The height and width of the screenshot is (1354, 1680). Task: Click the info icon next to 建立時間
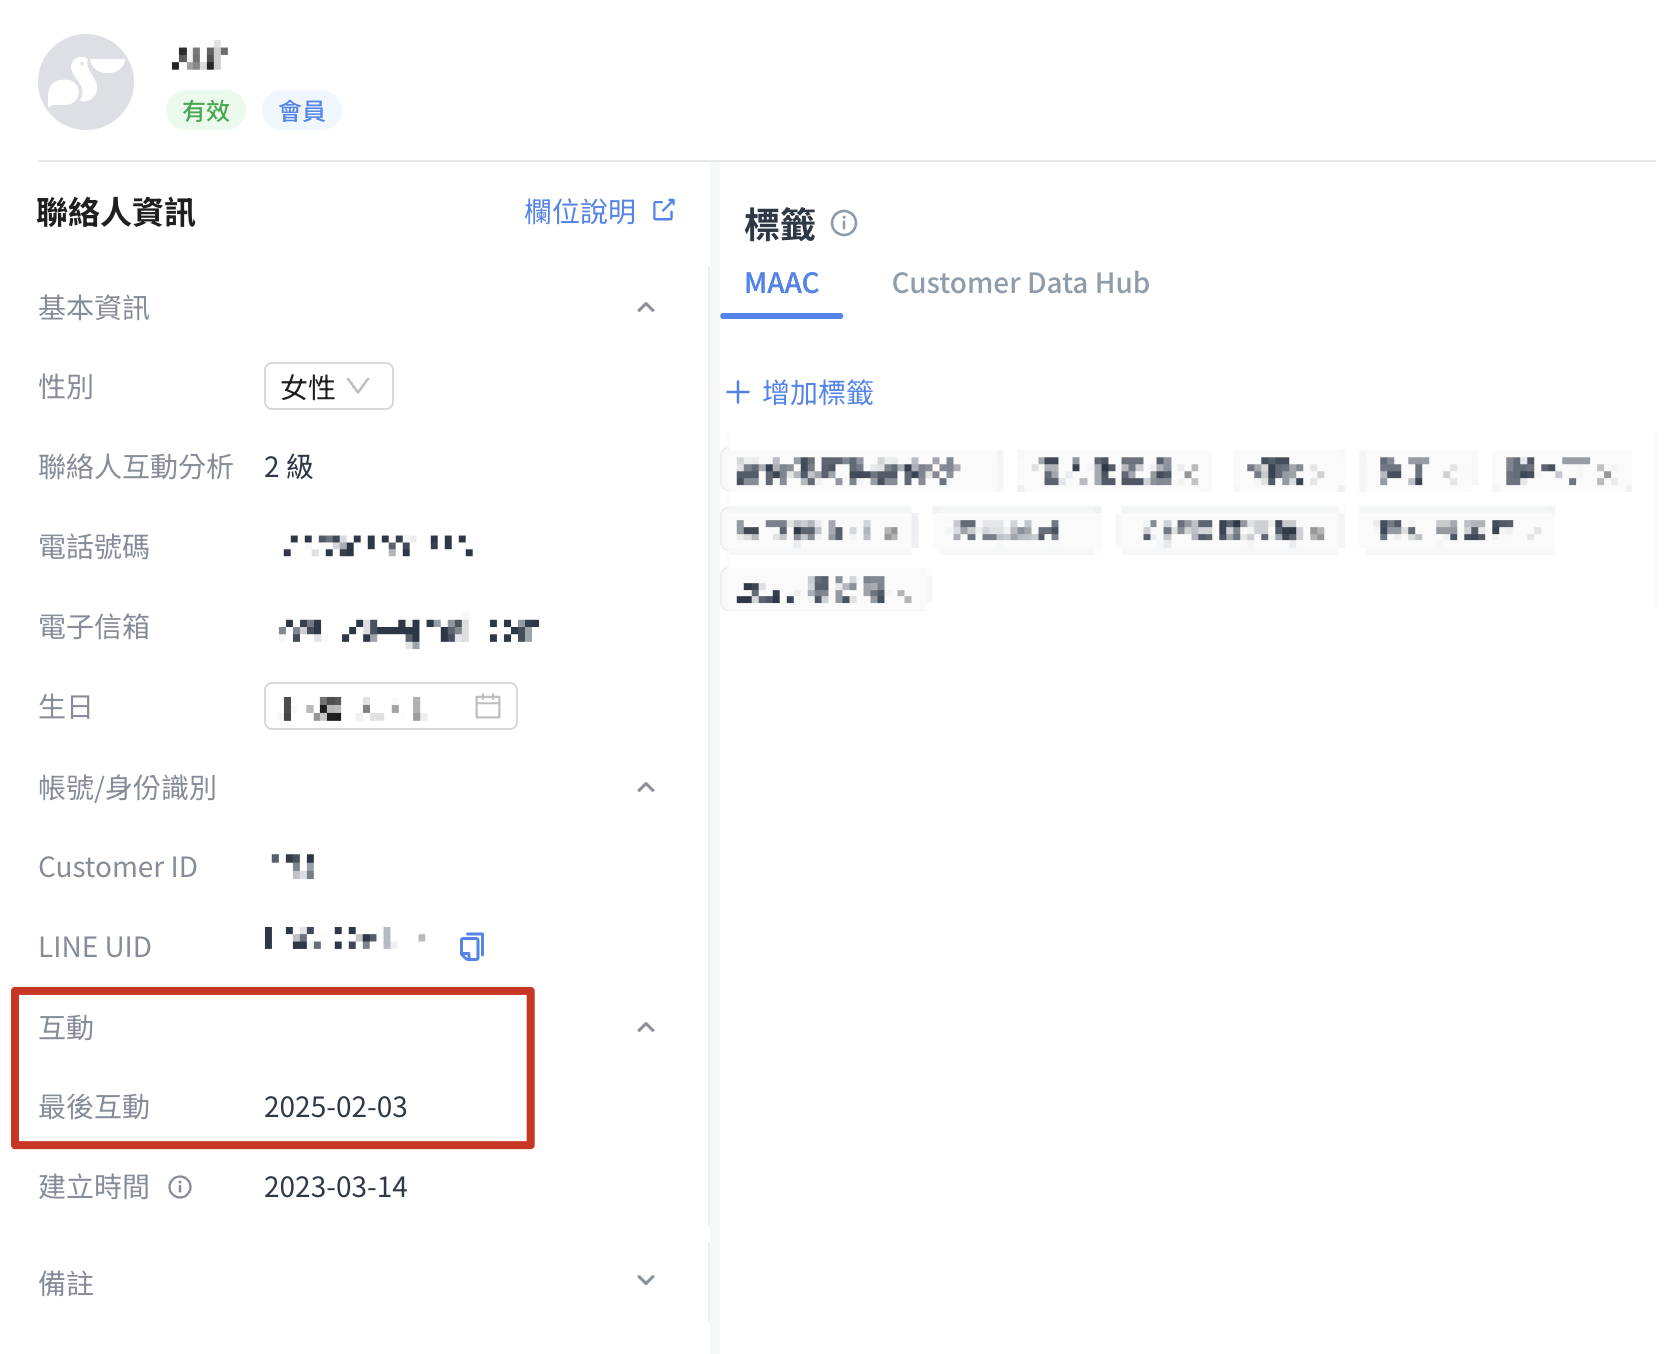click(x=180, y=1187)
